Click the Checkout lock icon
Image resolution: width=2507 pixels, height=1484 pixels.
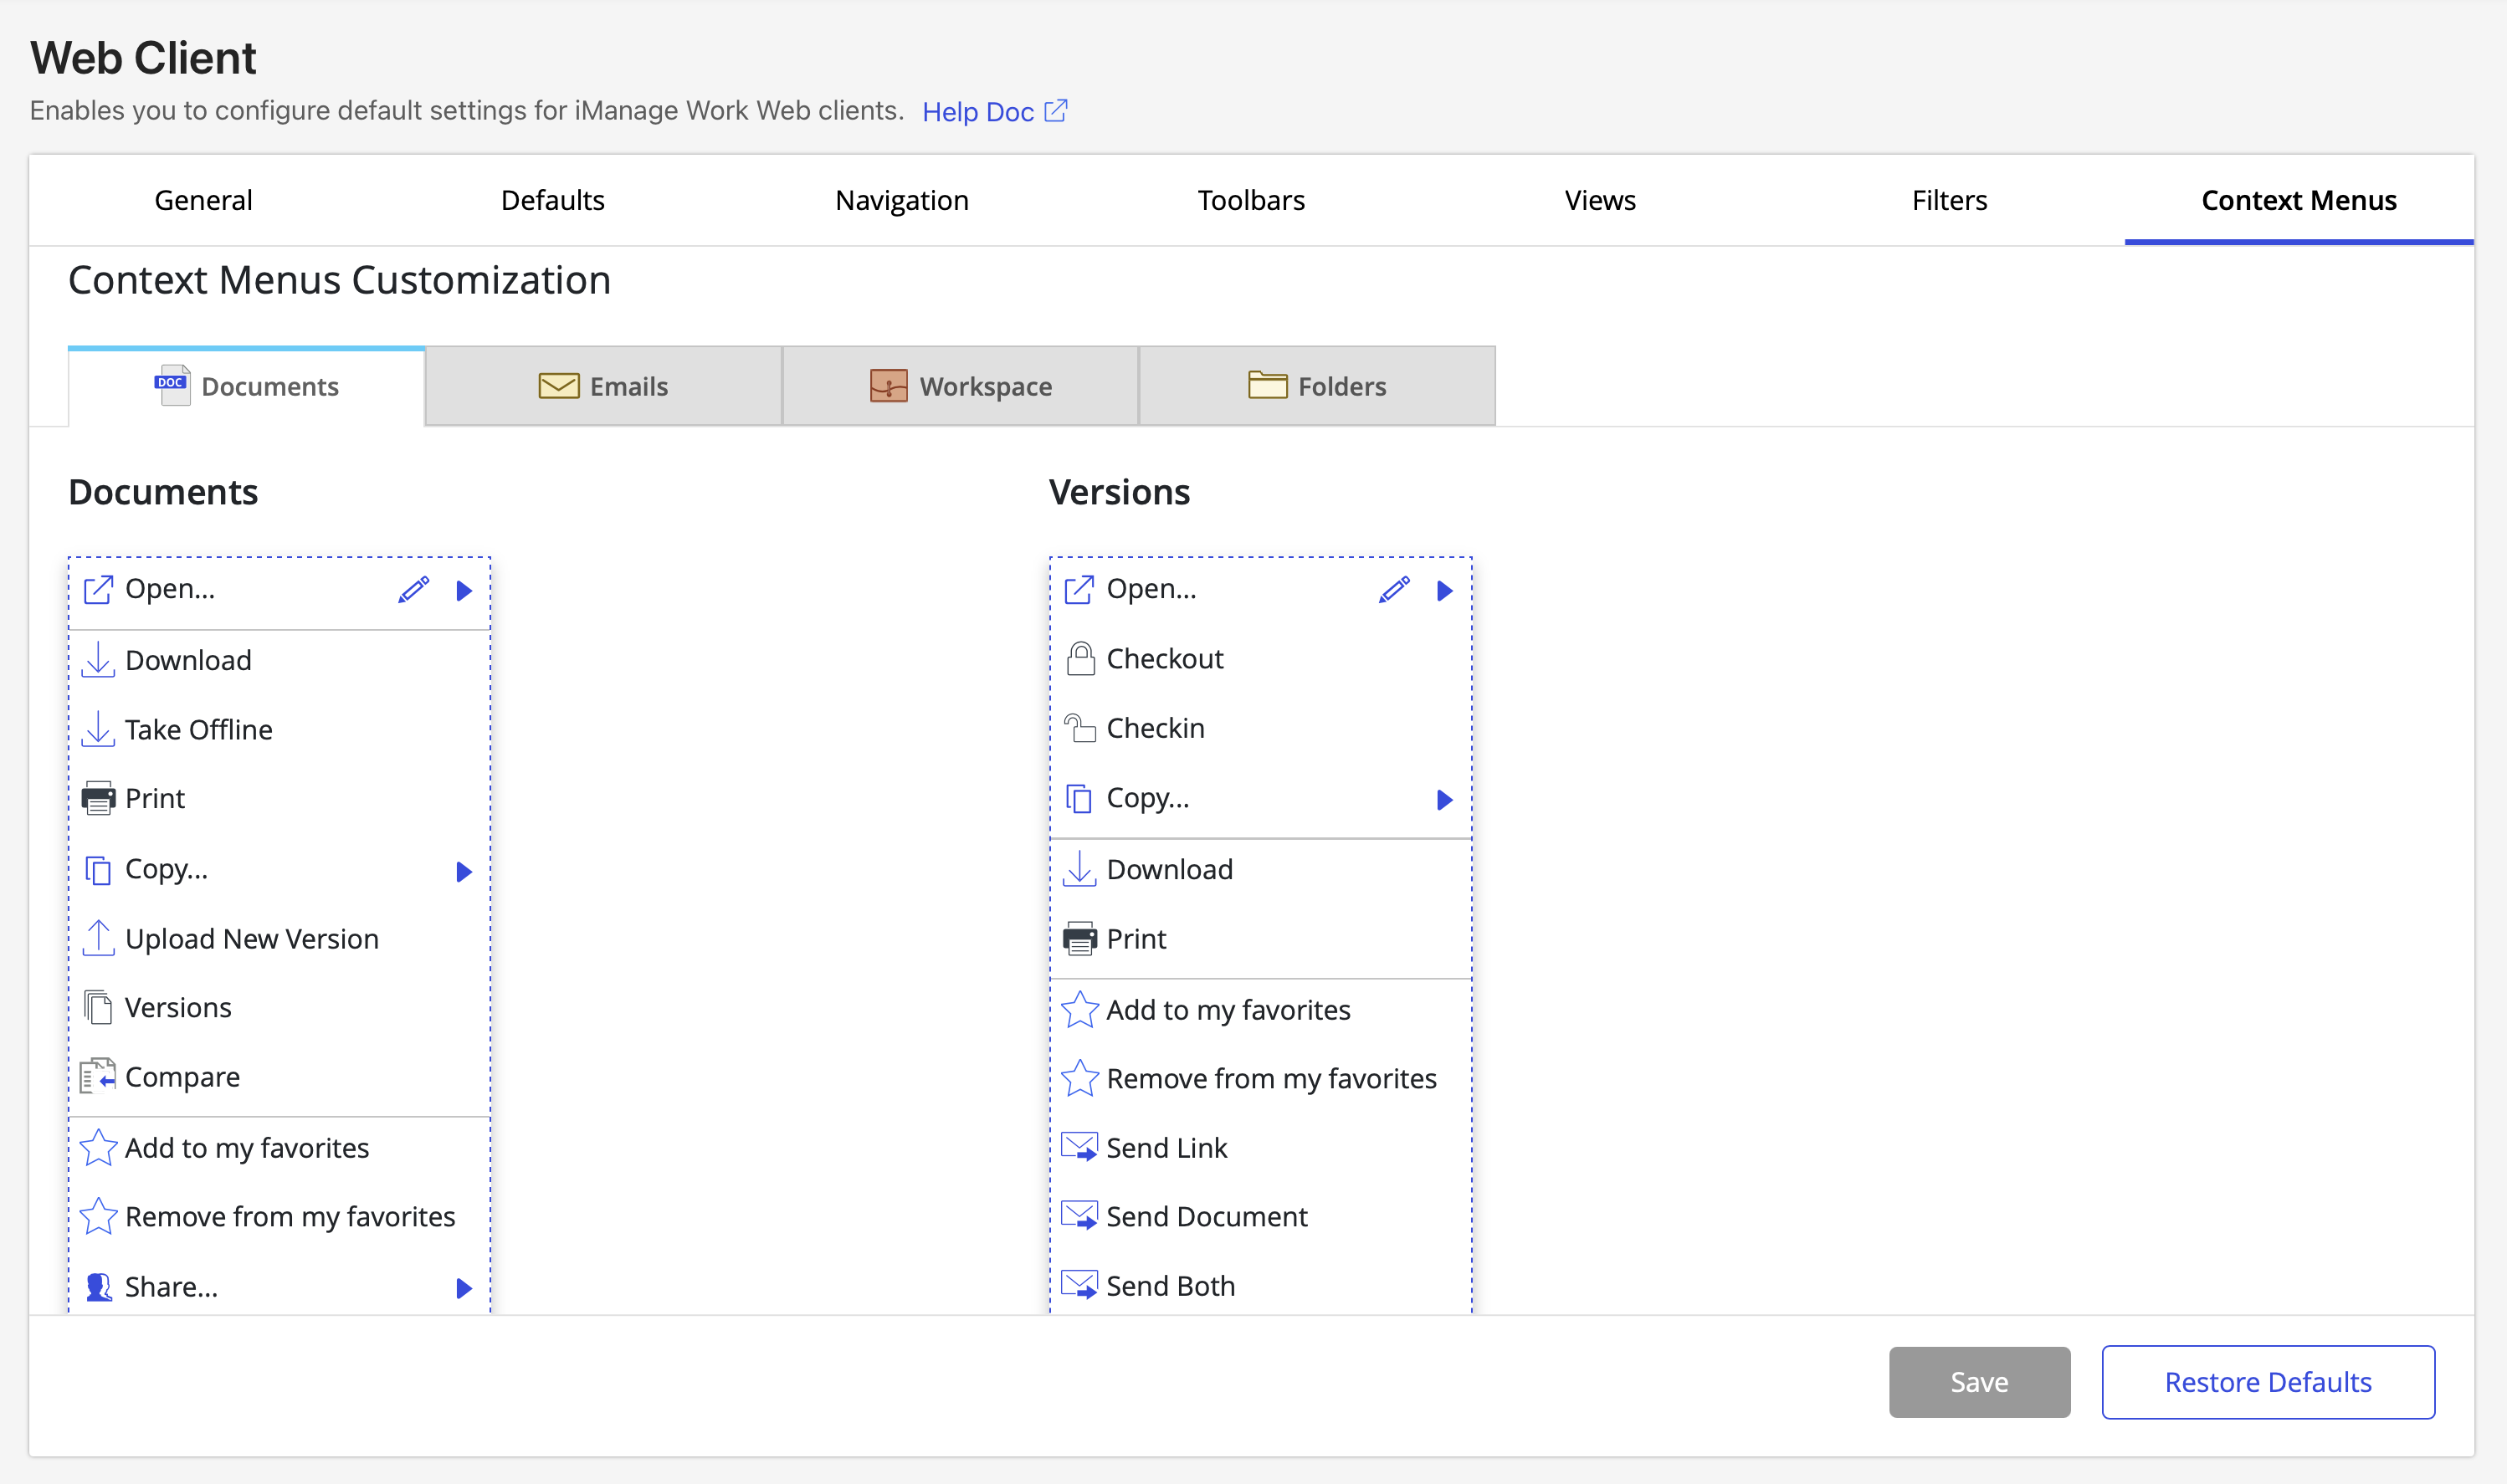point(1081,659)
